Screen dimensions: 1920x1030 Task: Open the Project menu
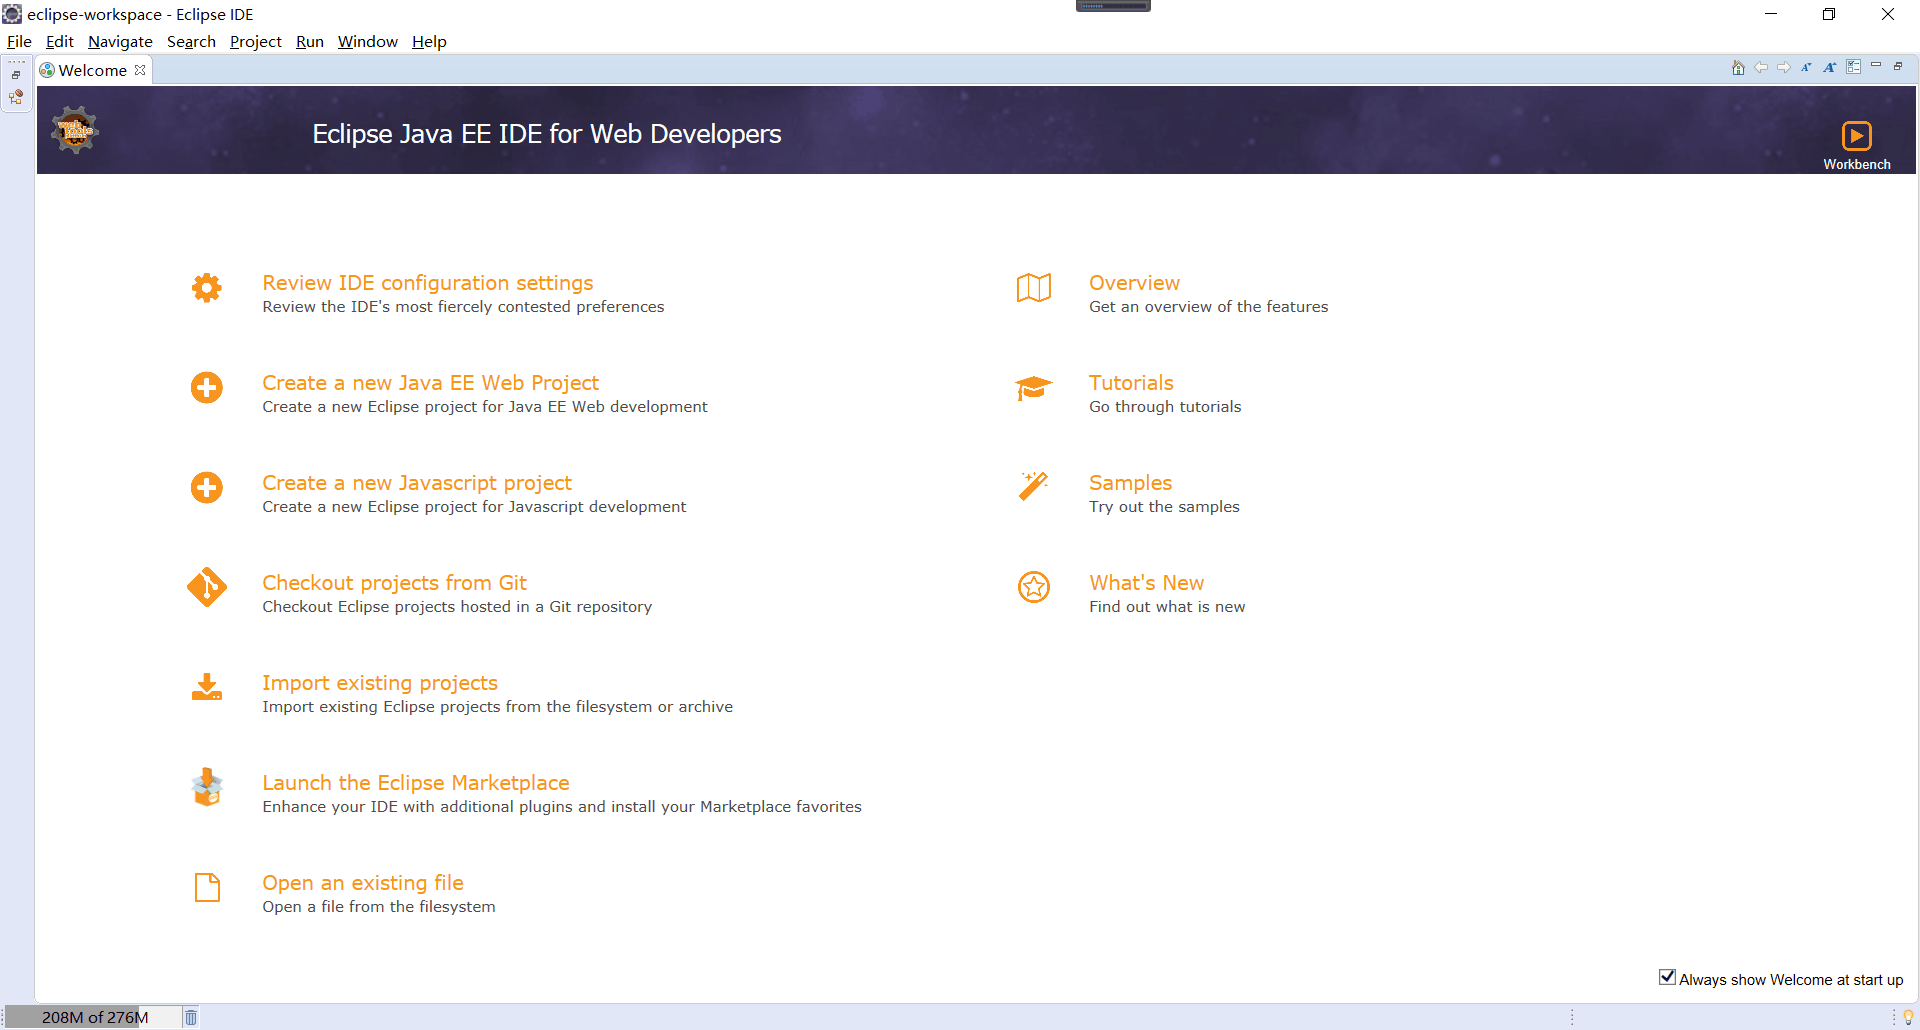pos(256,41)
